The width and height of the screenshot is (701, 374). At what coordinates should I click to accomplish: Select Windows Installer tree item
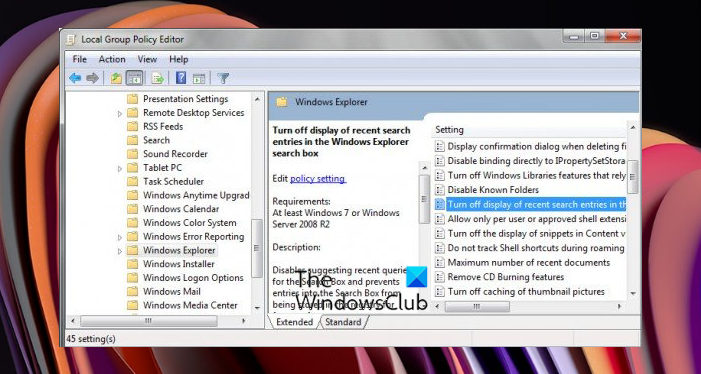point(179,264)
